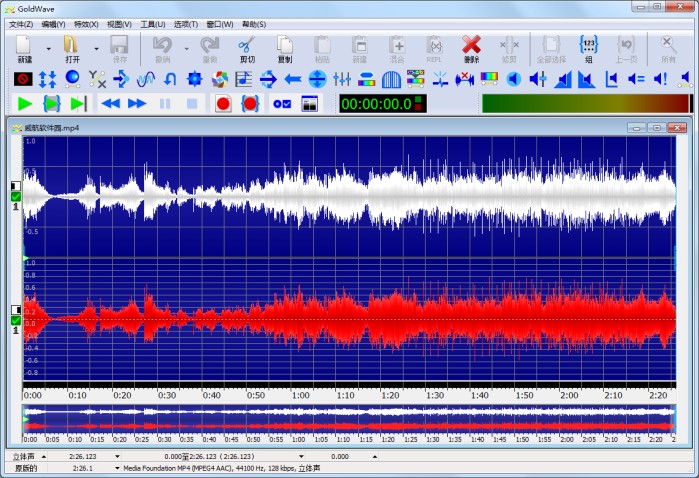This screenshot has width=699, height=478.
Task: Toggle the small square above the white channel checkbox
Action: (x=16, y=186)
